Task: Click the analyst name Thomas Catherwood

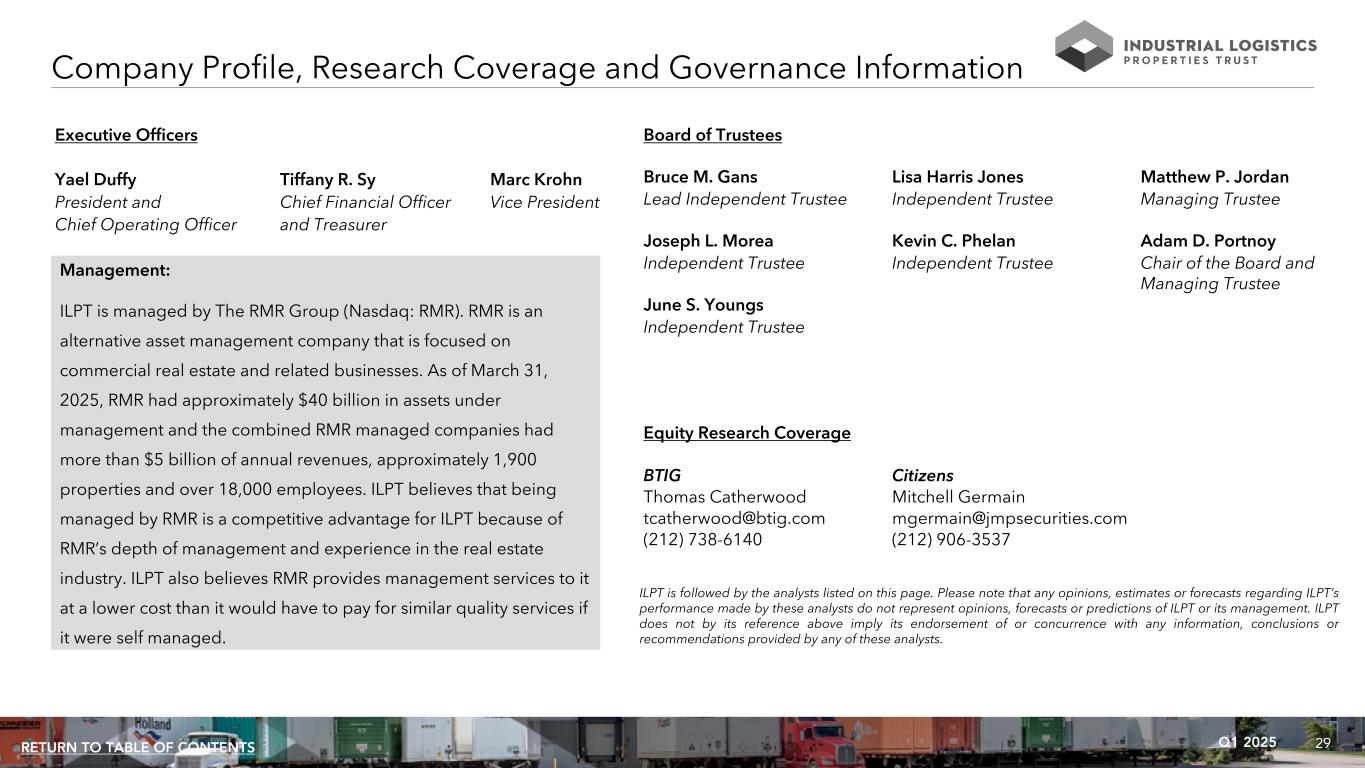Action: (724, 497)
